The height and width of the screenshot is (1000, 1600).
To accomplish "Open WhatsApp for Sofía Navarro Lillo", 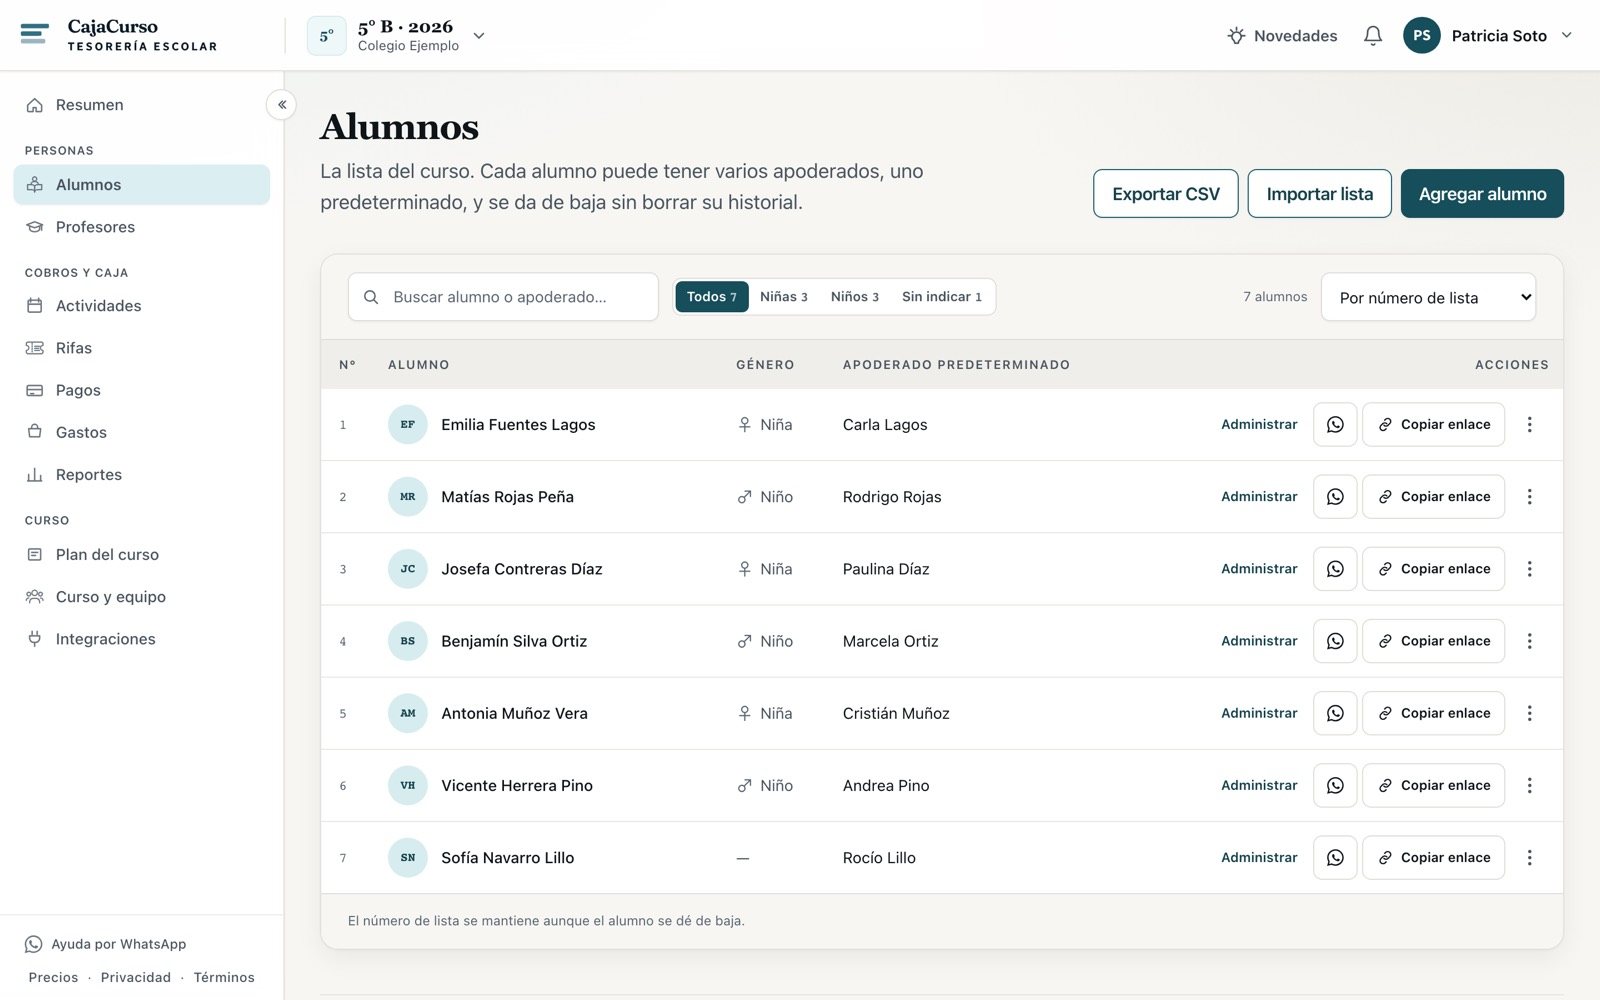I will tap(1335, 857).
